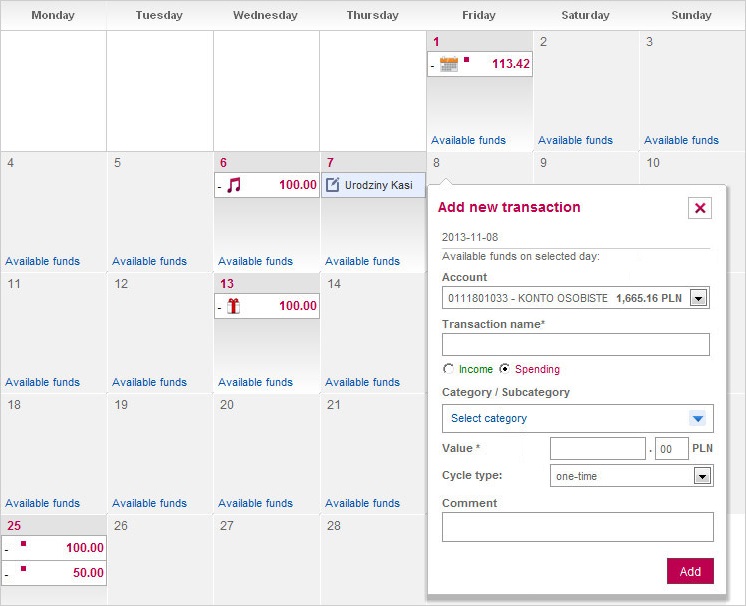Viewport: 746px width, 606px height.
Task: Open Available funds link on Monday 4
Action: pos(42,261)
